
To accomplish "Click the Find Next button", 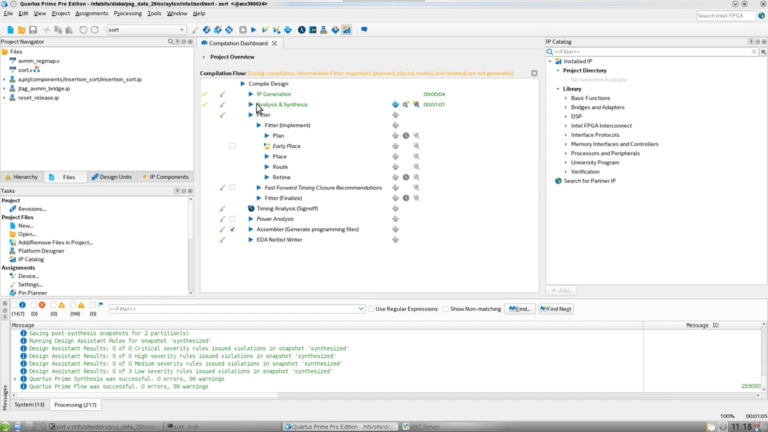I will [555, 309].
